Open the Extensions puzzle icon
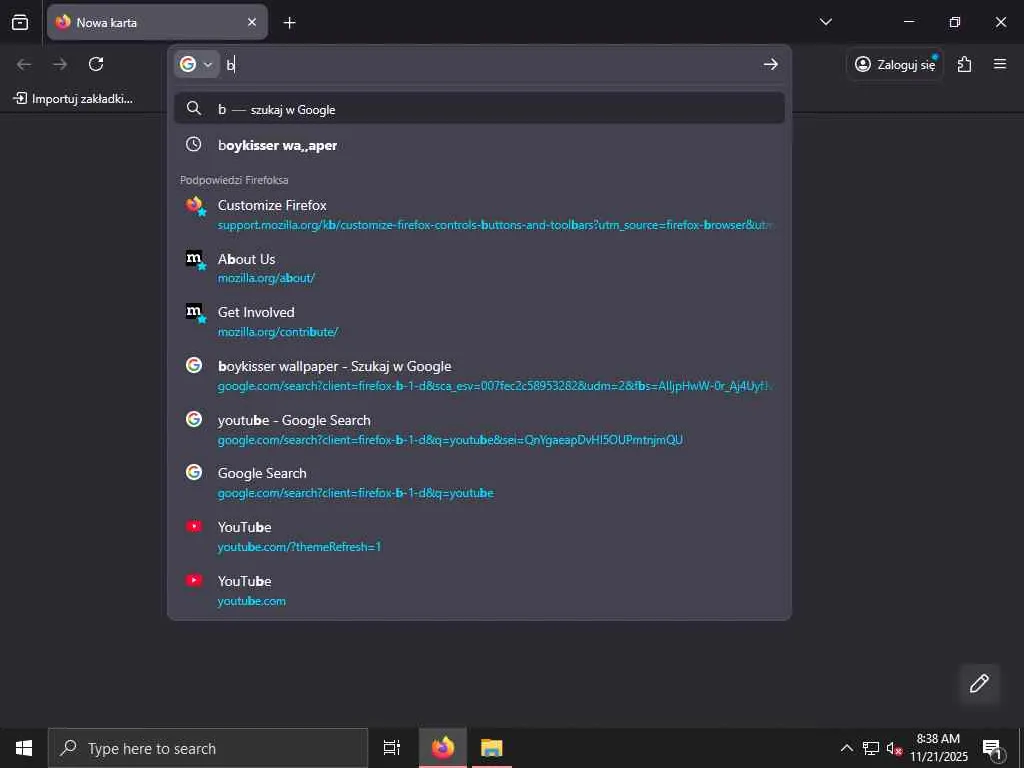Image resolution: width=1024 pixels, height=768 pixels. click(x=965, y=64)
